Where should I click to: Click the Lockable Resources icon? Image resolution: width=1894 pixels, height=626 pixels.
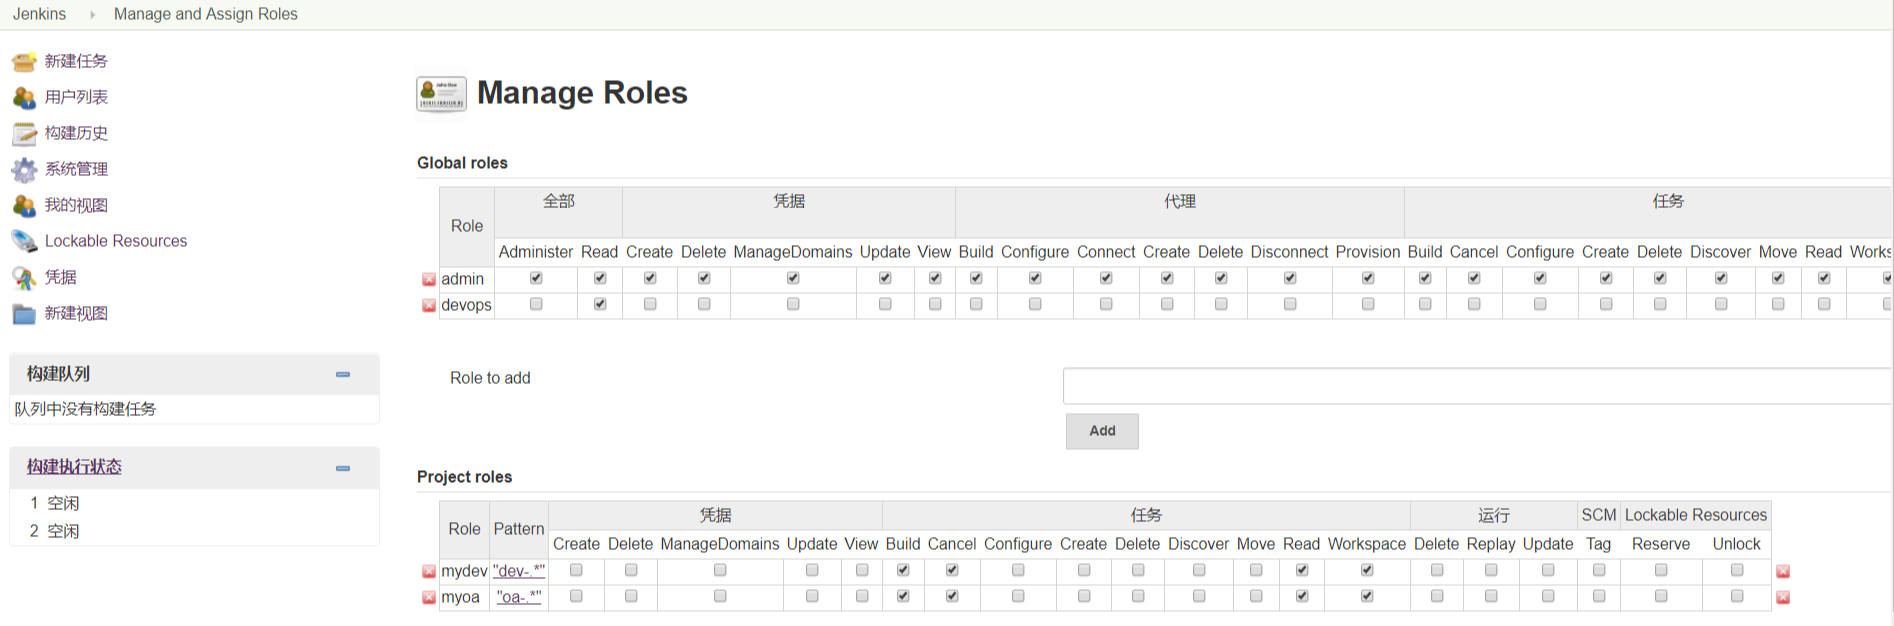point(24,242)
